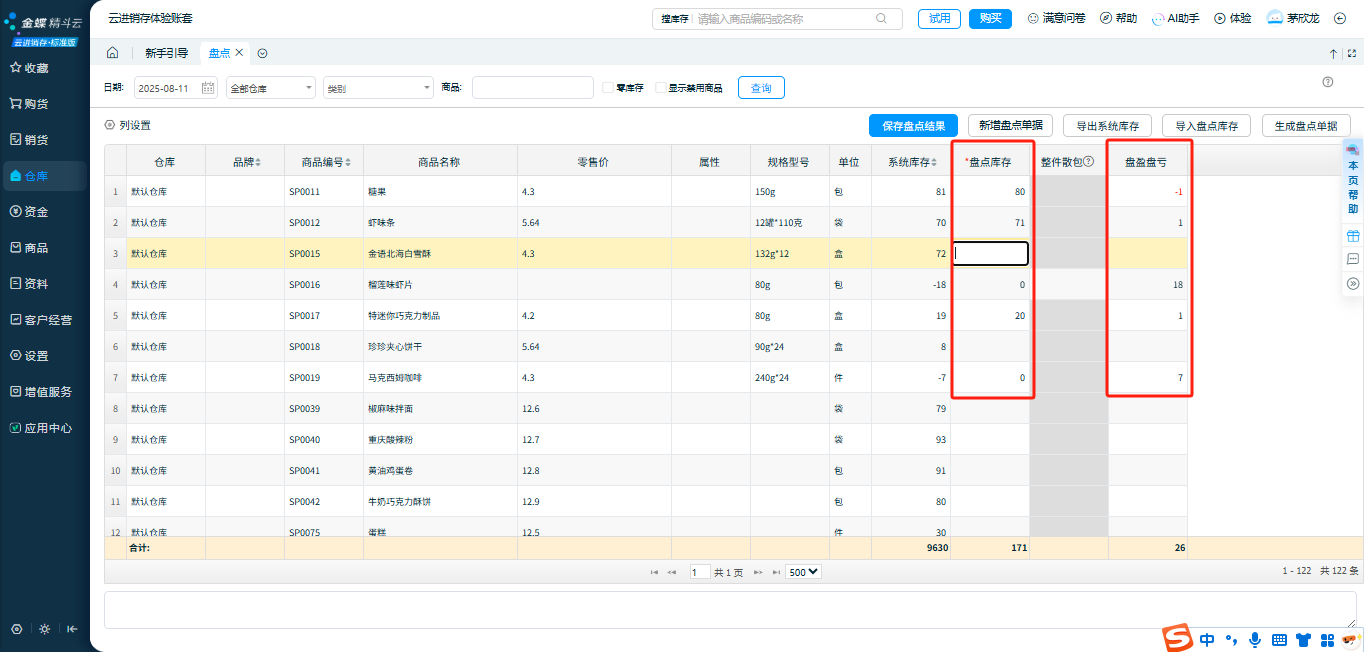Click the logout arrow icon at top right
1364x652 pixels.
tap(1340, 18)
